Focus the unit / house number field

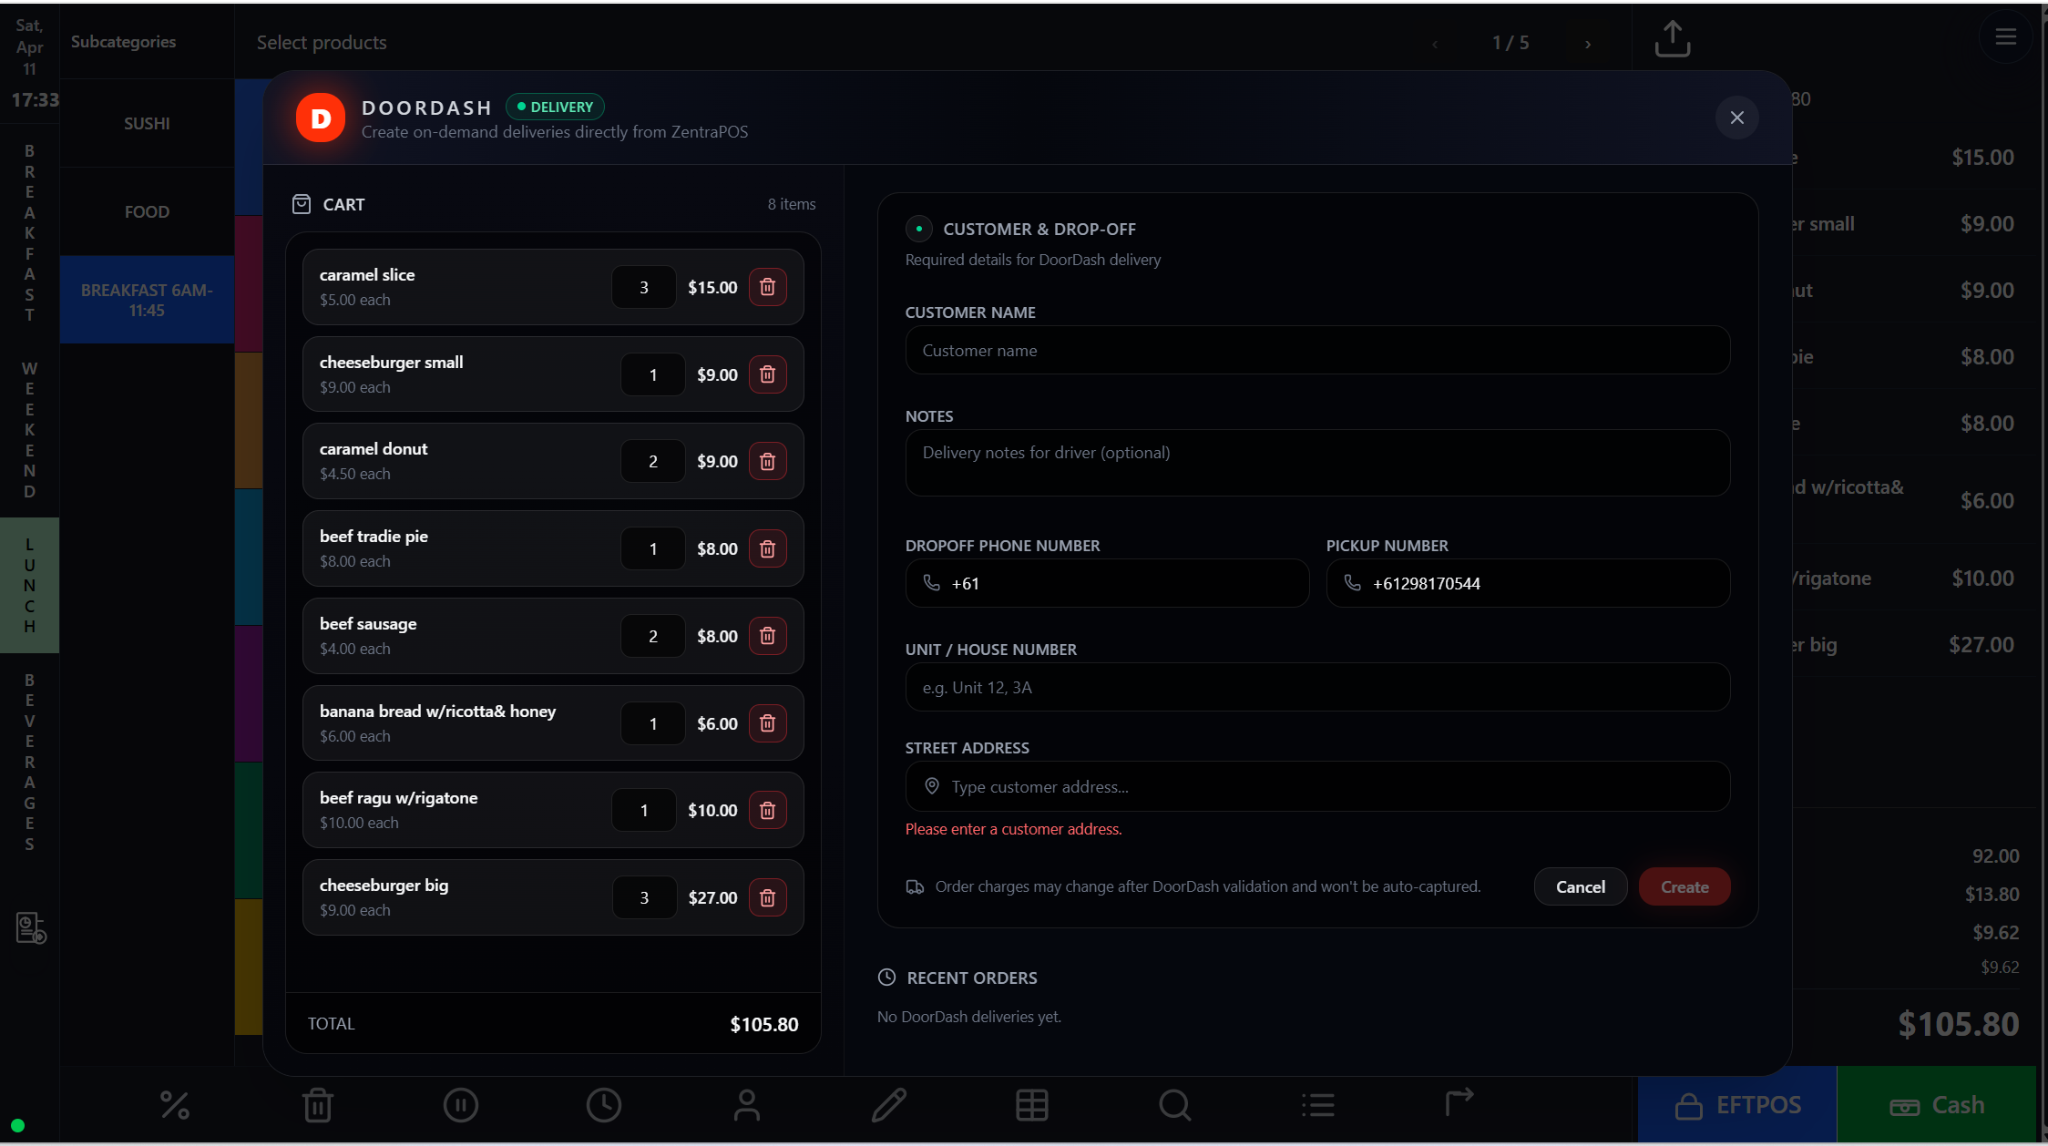(x=1317, y=687)
